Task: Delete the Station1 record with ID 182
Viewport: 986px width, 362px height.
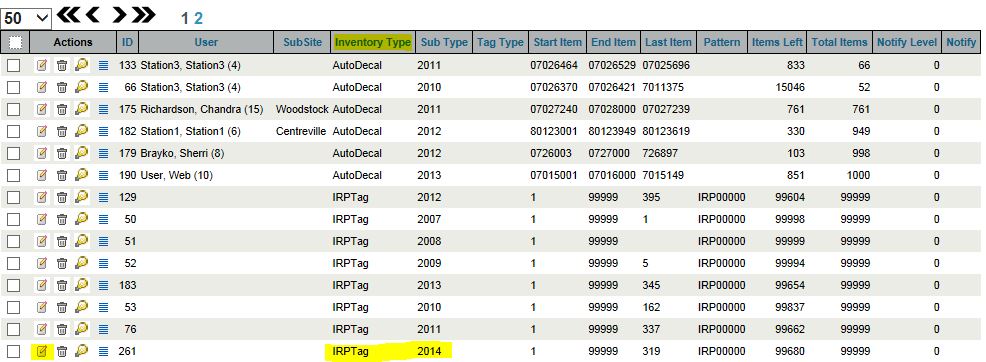Action: tap(62, 131)
